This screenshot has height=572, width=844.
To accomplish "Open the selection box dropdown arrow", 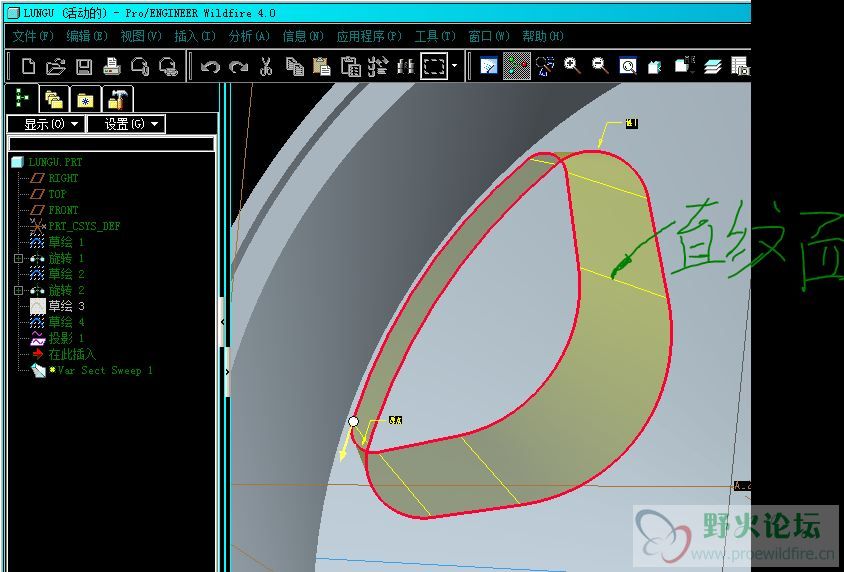I will point(455,66).
